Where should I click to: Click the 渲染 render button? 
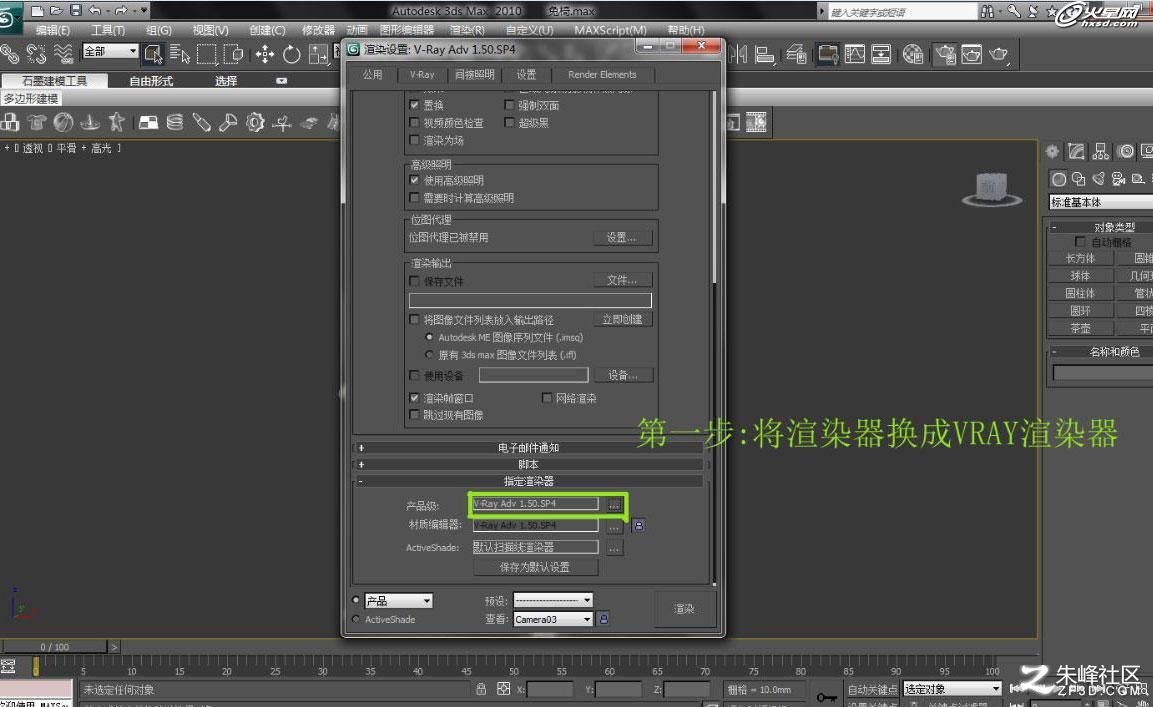684,609
